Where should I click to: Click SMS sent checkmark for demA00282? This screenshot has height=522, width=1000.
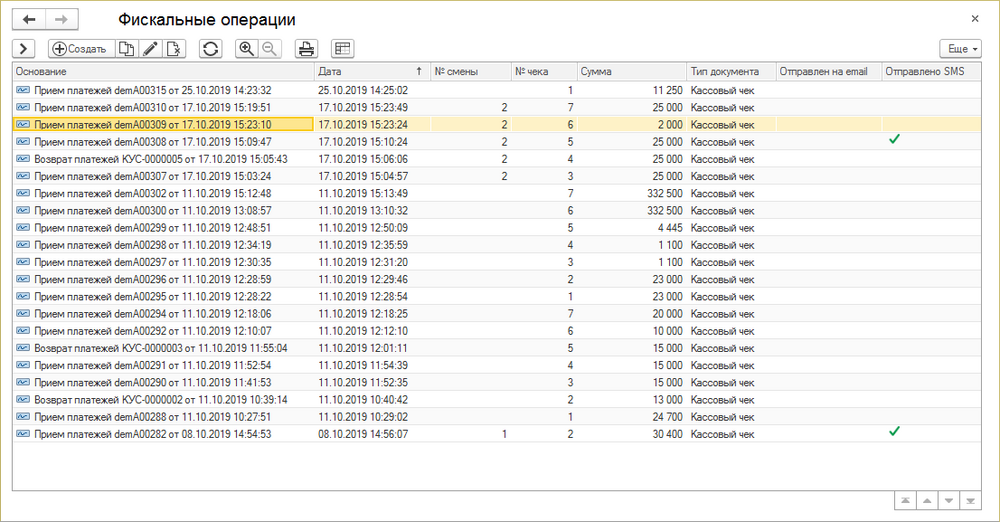[x=894, y=432]
